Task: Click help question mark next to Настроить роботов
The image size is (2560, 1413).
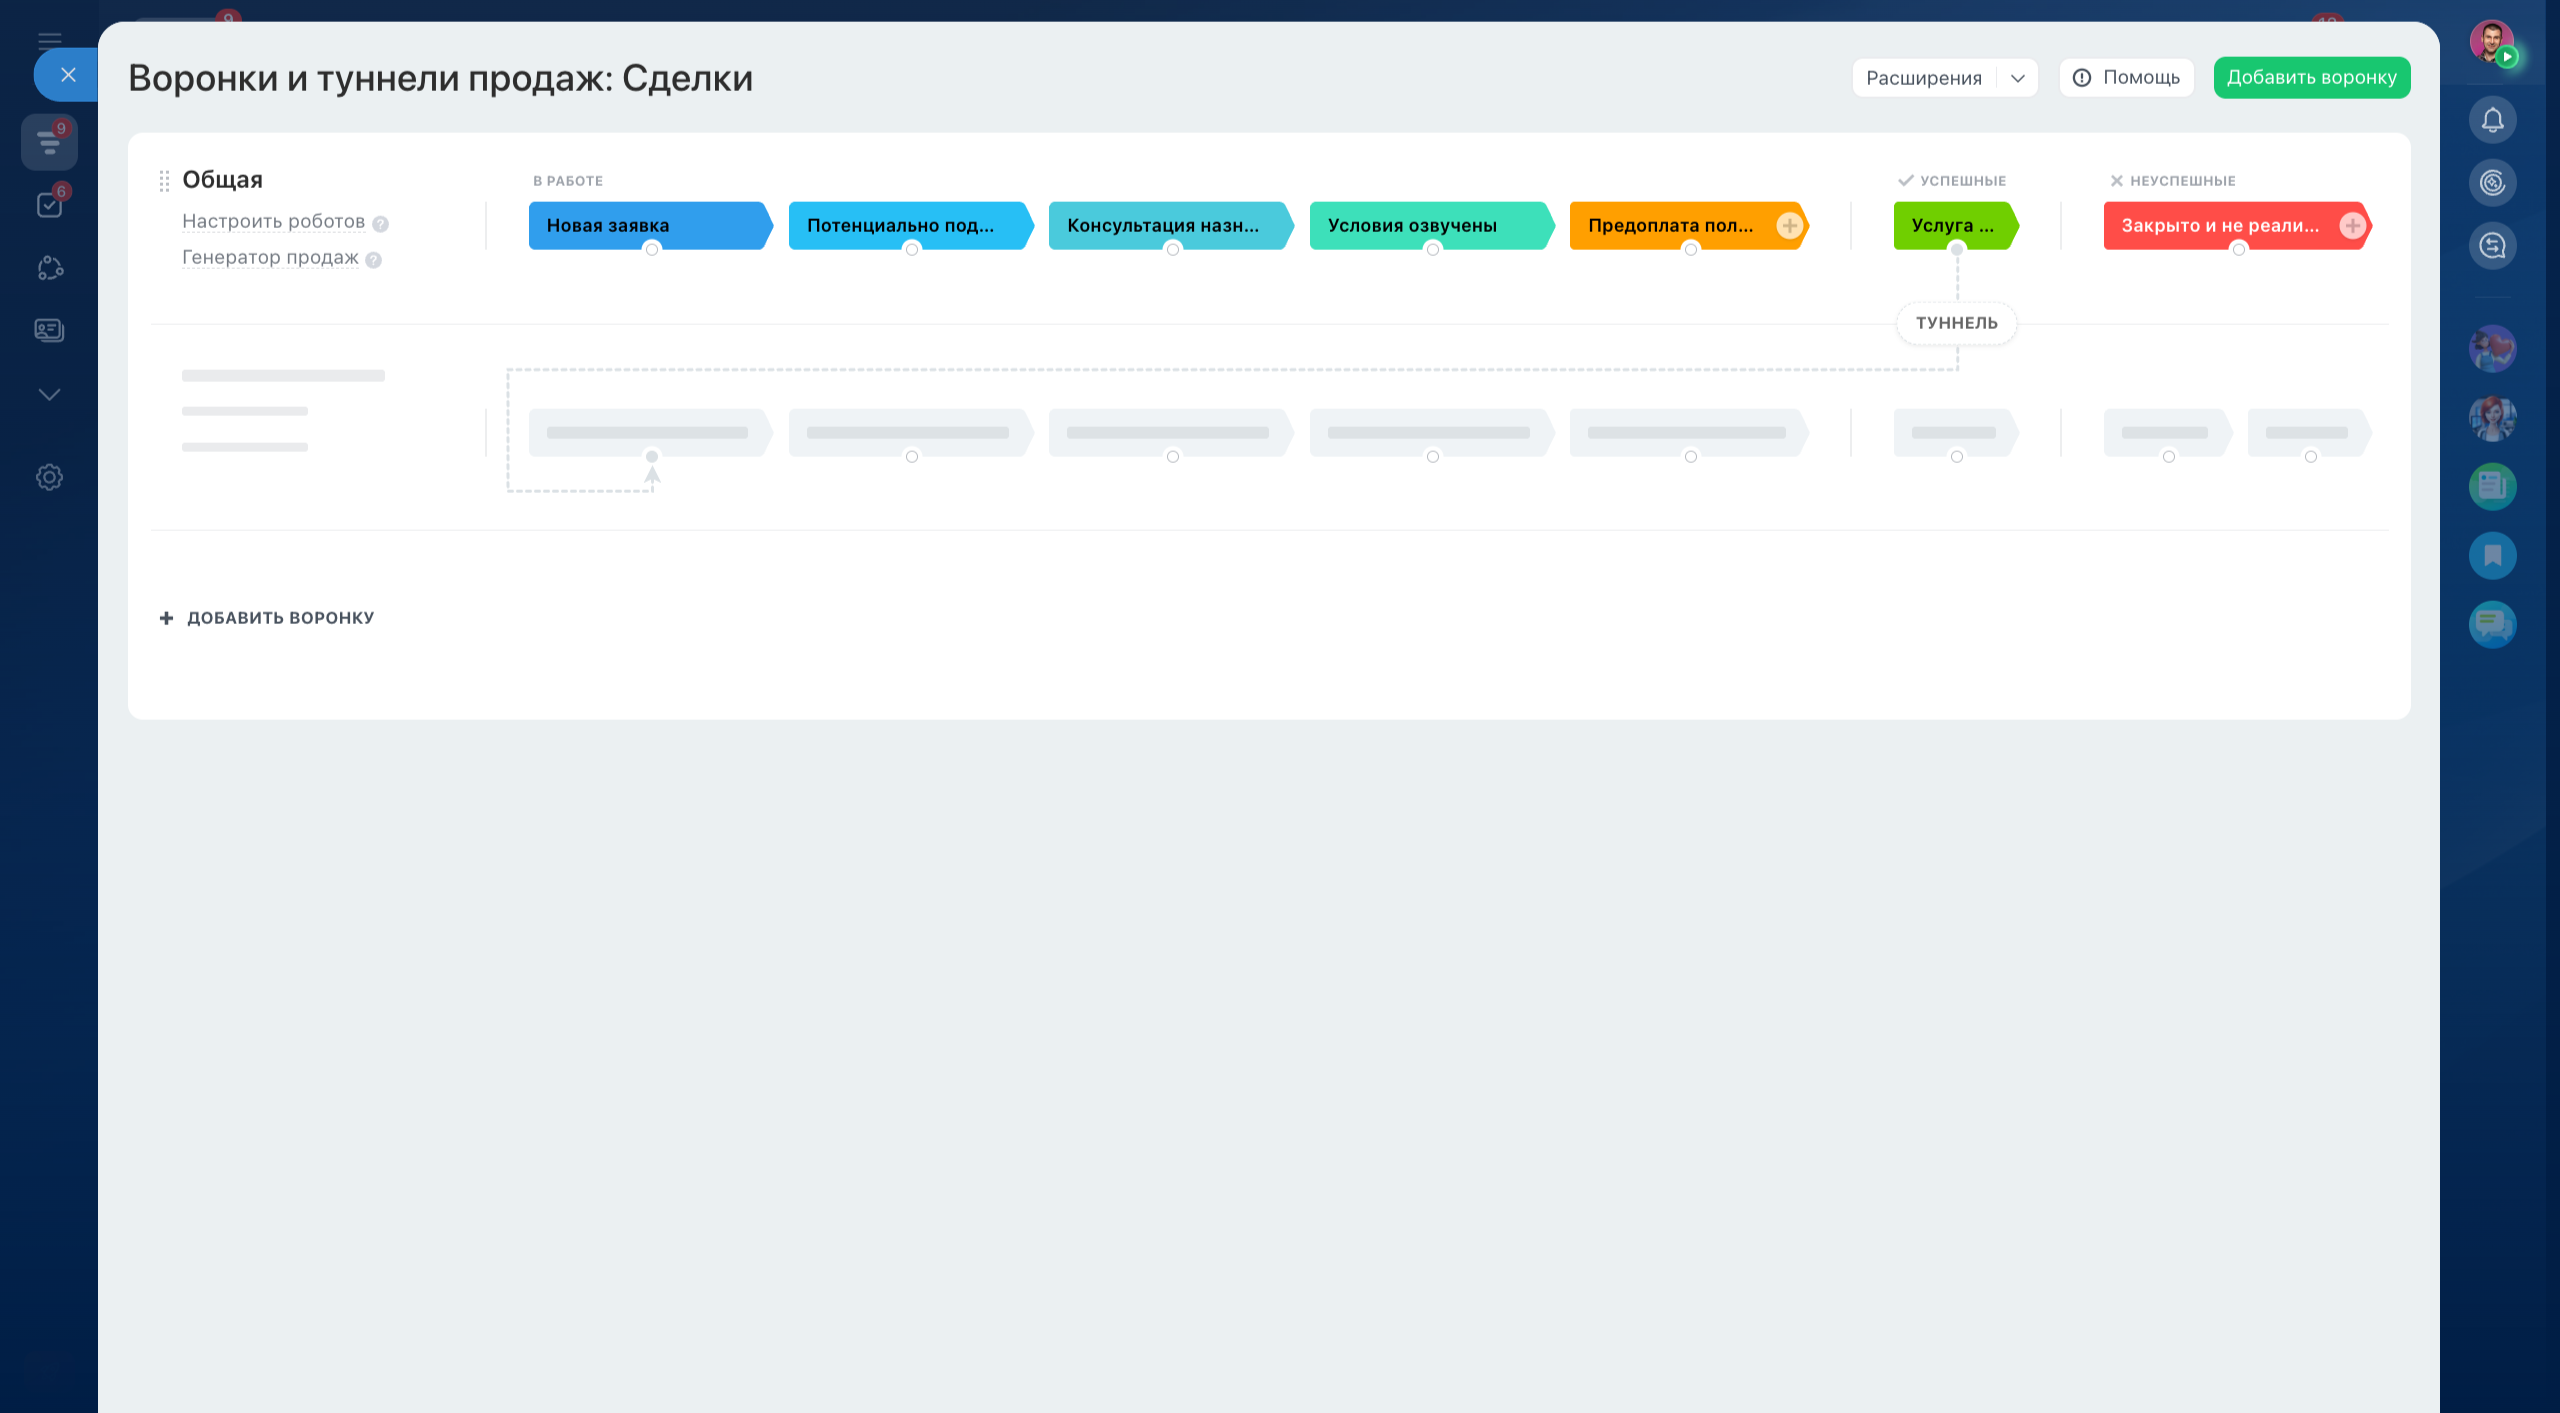Action: pyautogui.click(x=380, y=224)
